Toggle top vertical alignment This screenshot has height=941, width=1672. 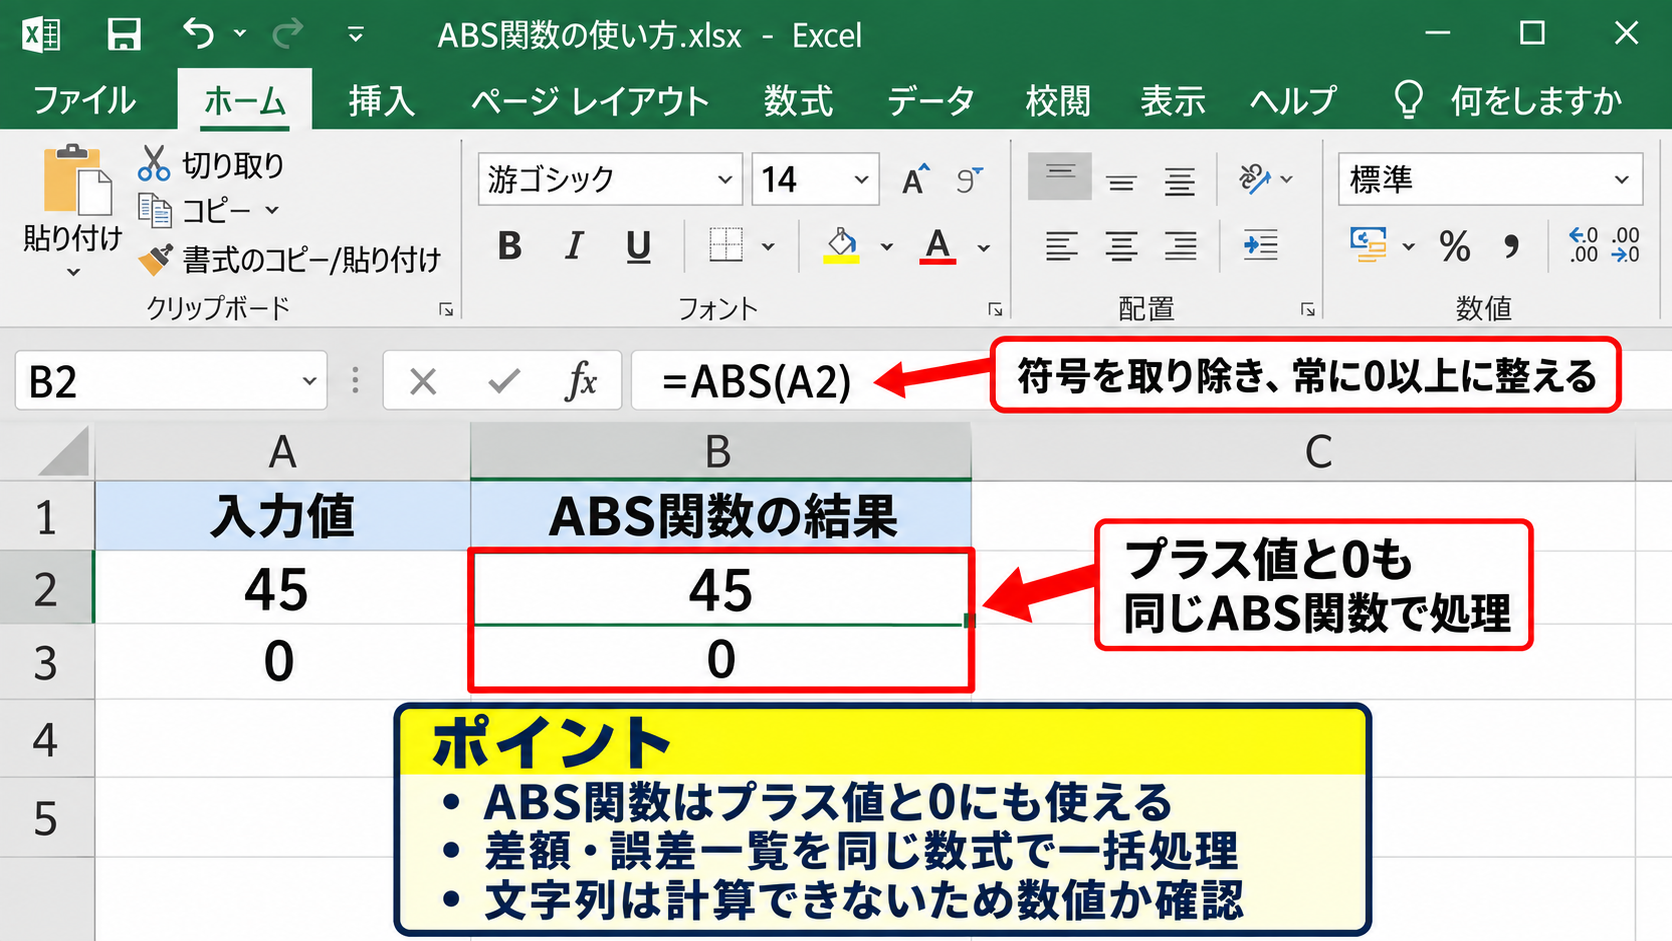1060,177
